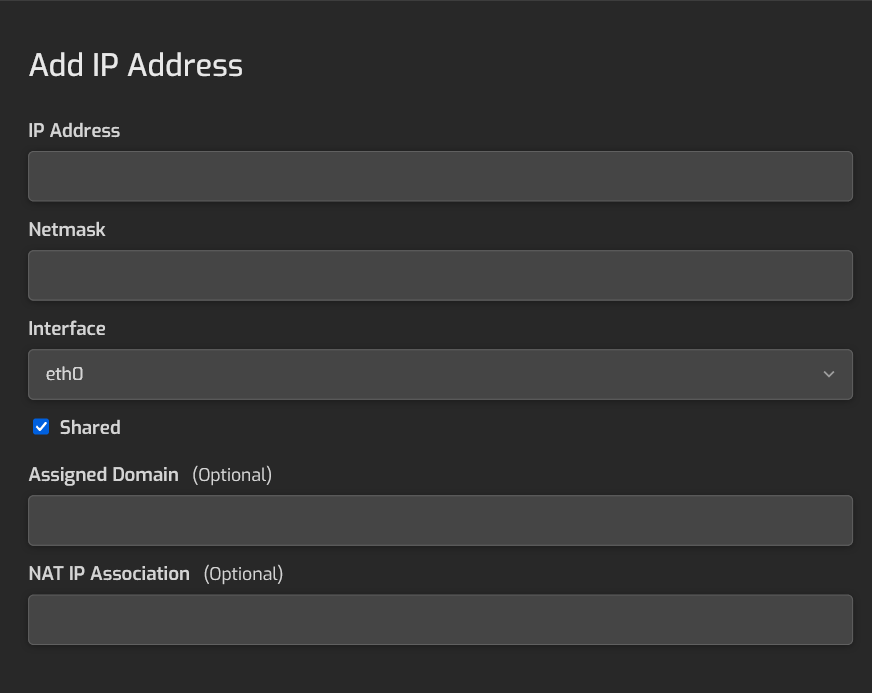Click the (Optional) hint beside Assigned Domain
872x693 pixels.
[x=232, y=474]
